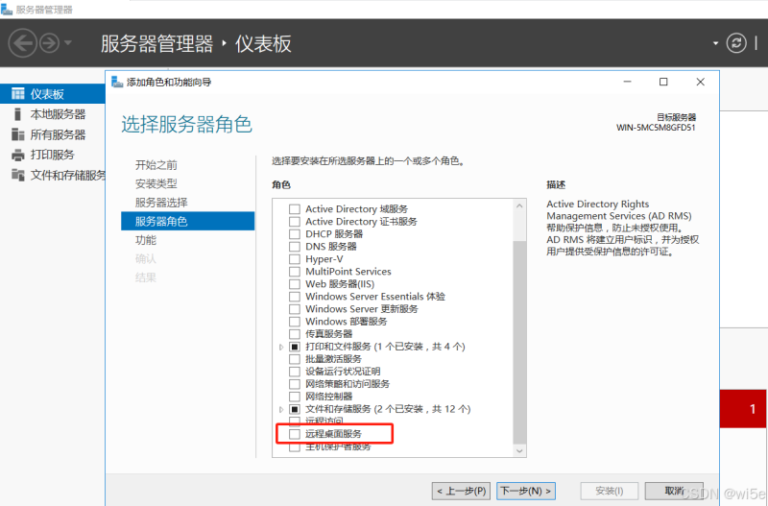The width and height of the screenshot is (768, 506).
Task: Toggle 打印和文件服务 checkbox
Action: coord(294,346)
